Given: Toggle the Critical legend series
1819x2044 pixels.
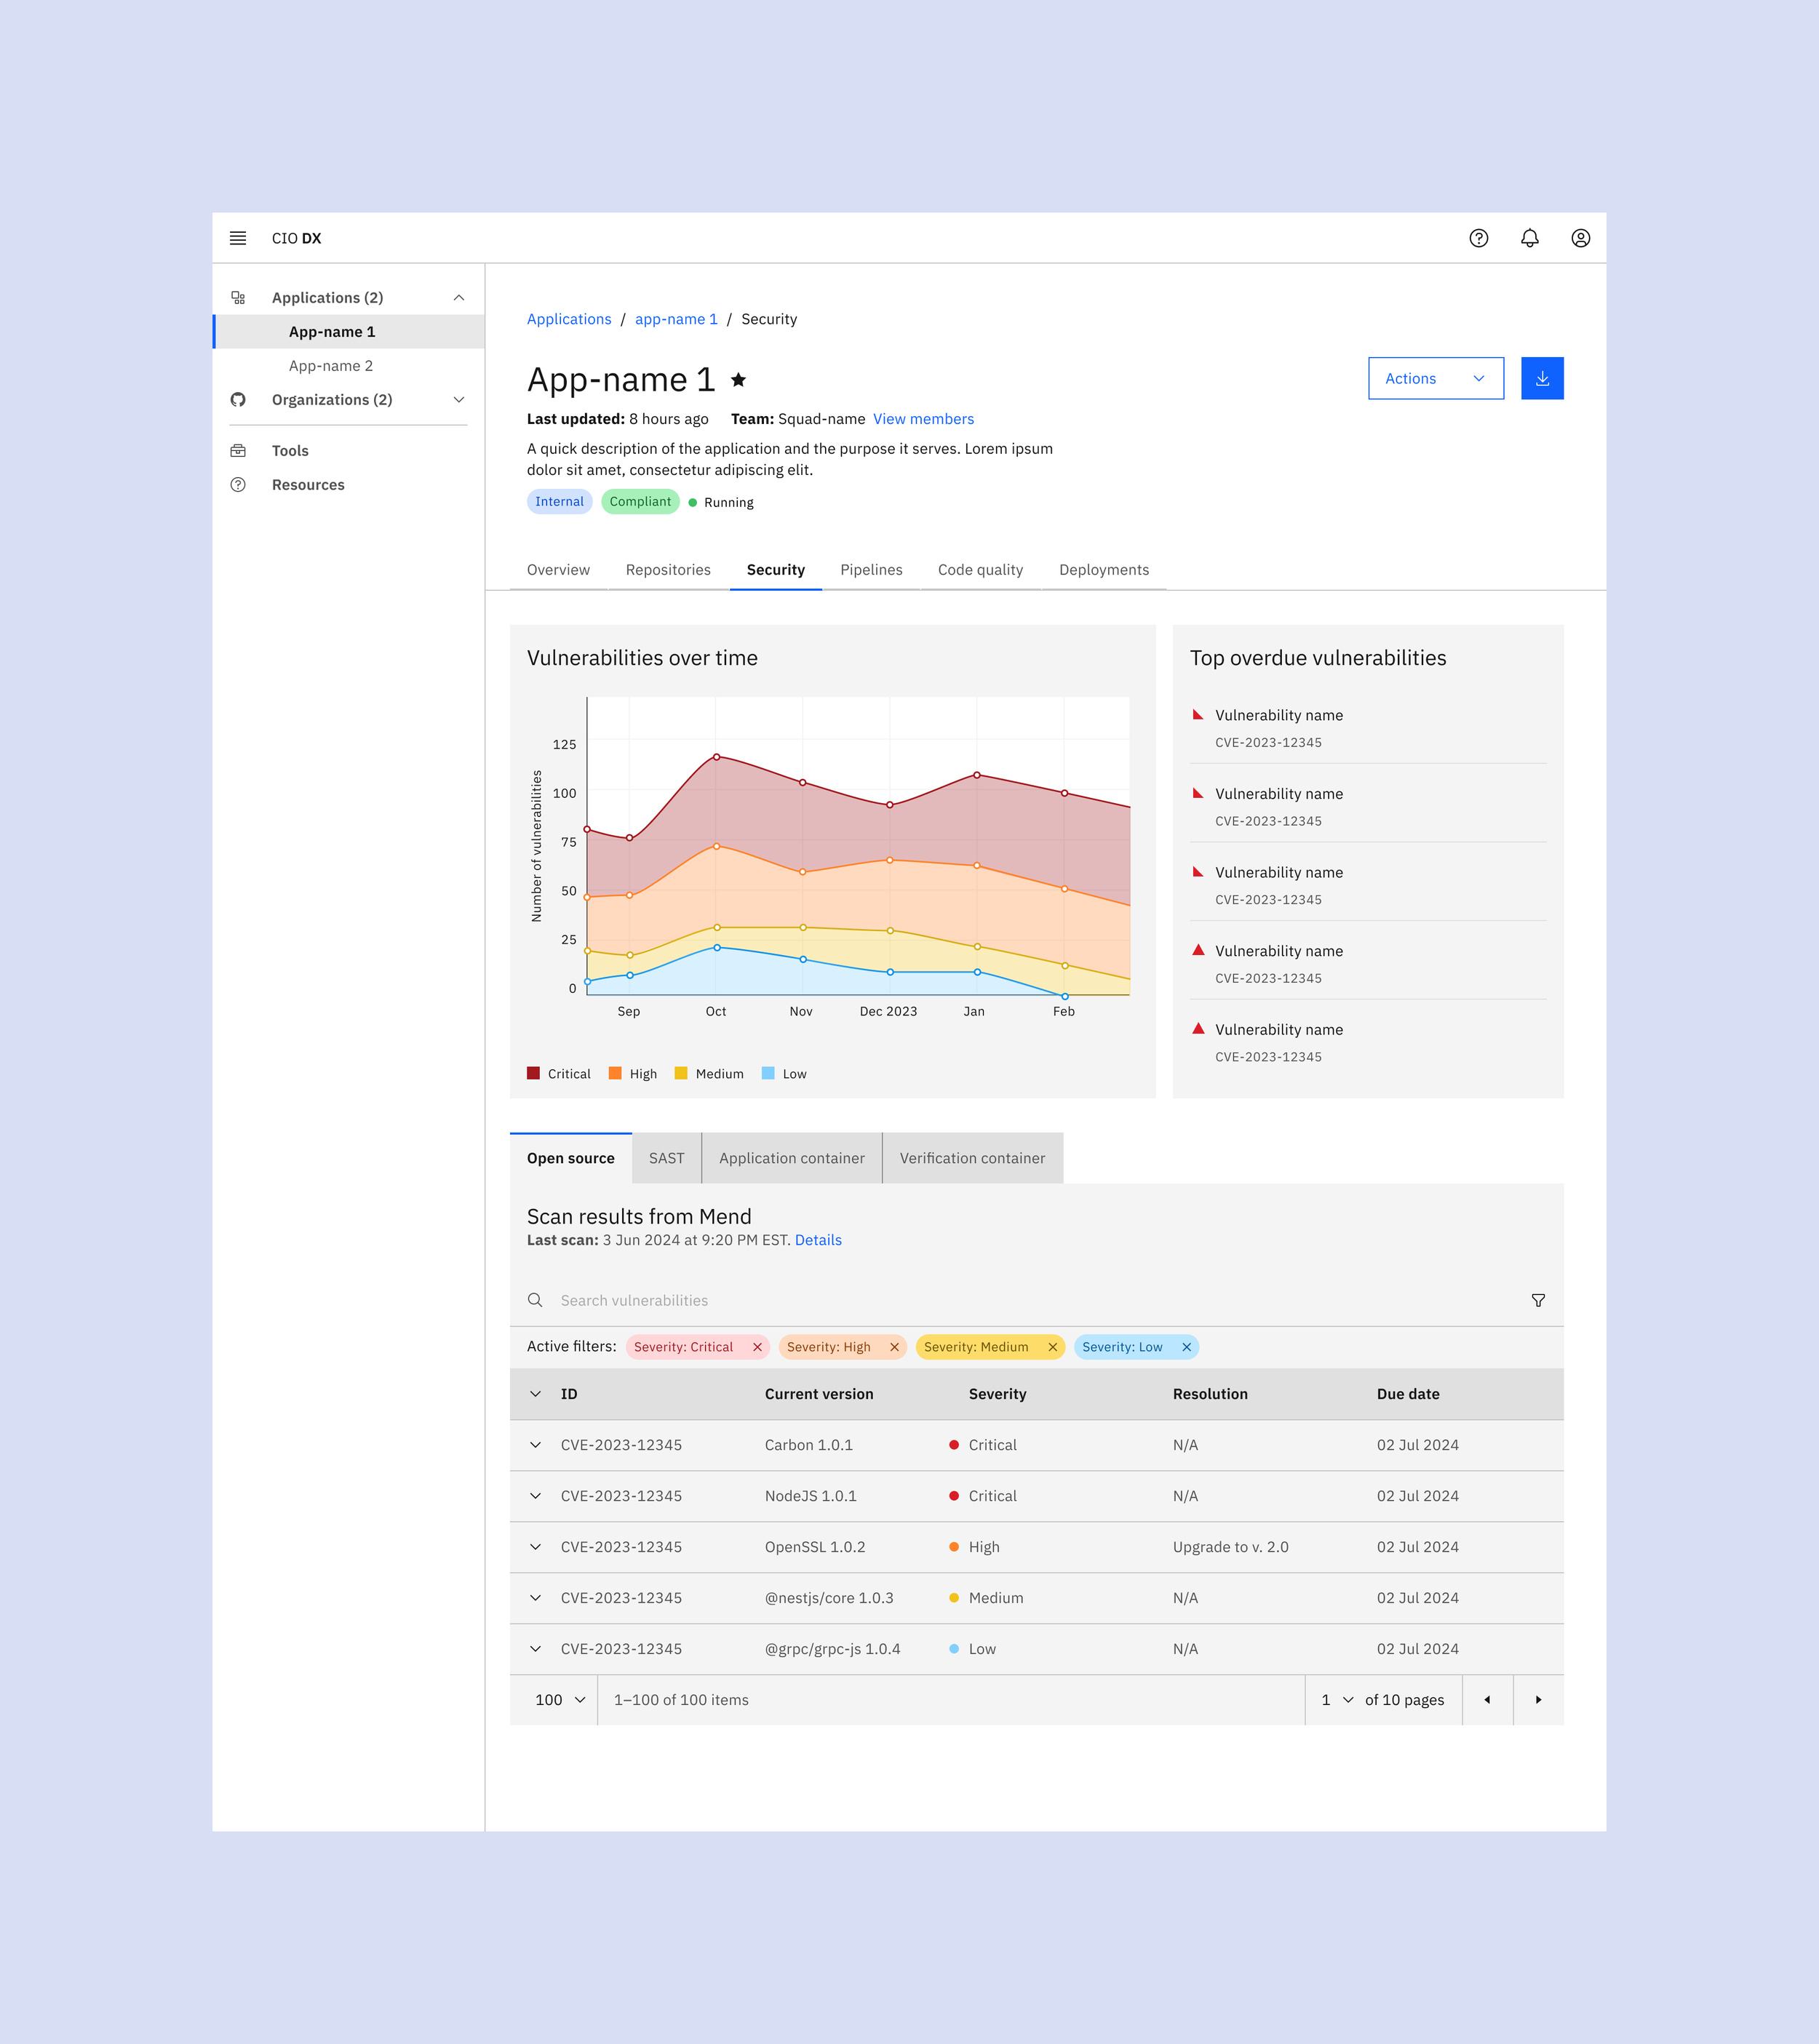Looking at the screenshot, I should pyautogui.click(x=558, y=1074).
